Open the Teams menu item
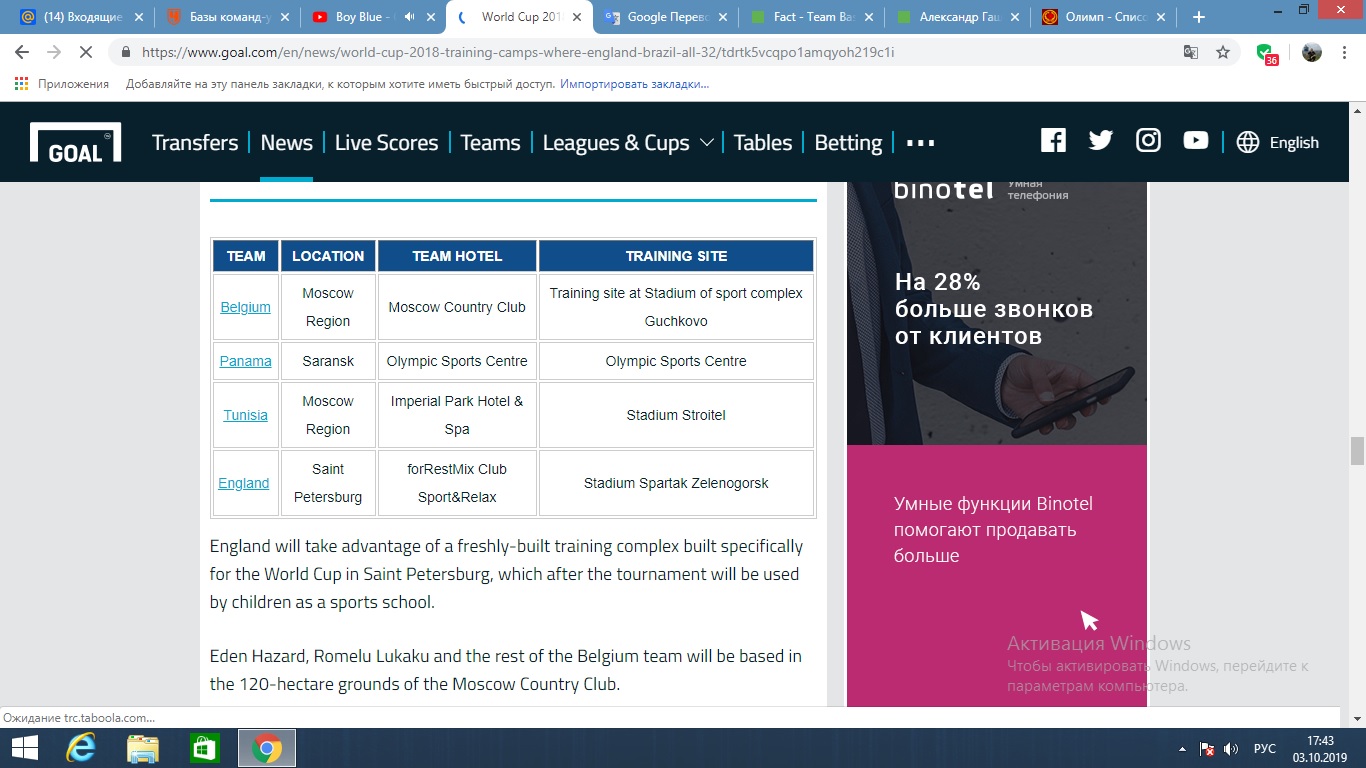 (490, 142)
